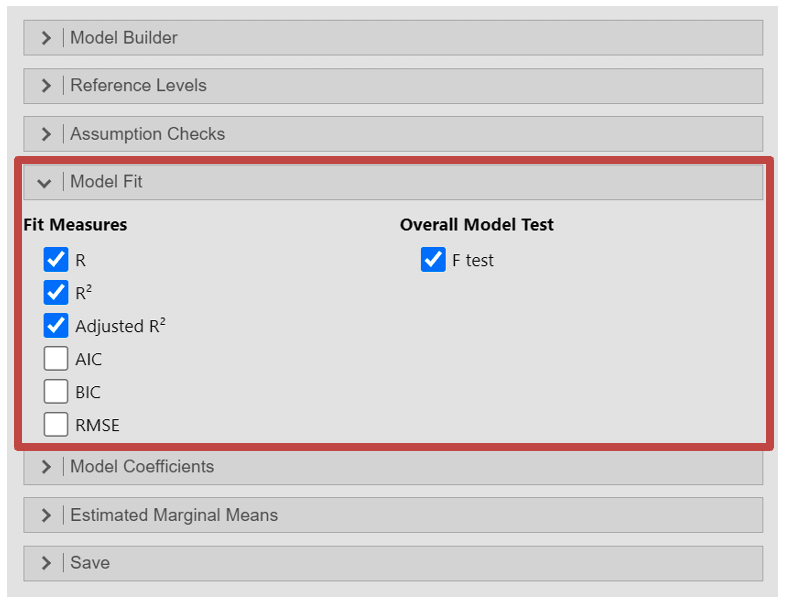This screenshot has width=786, height=604.
Task: Uncheck the R fit measure checkbox
Action: (56, 261)
